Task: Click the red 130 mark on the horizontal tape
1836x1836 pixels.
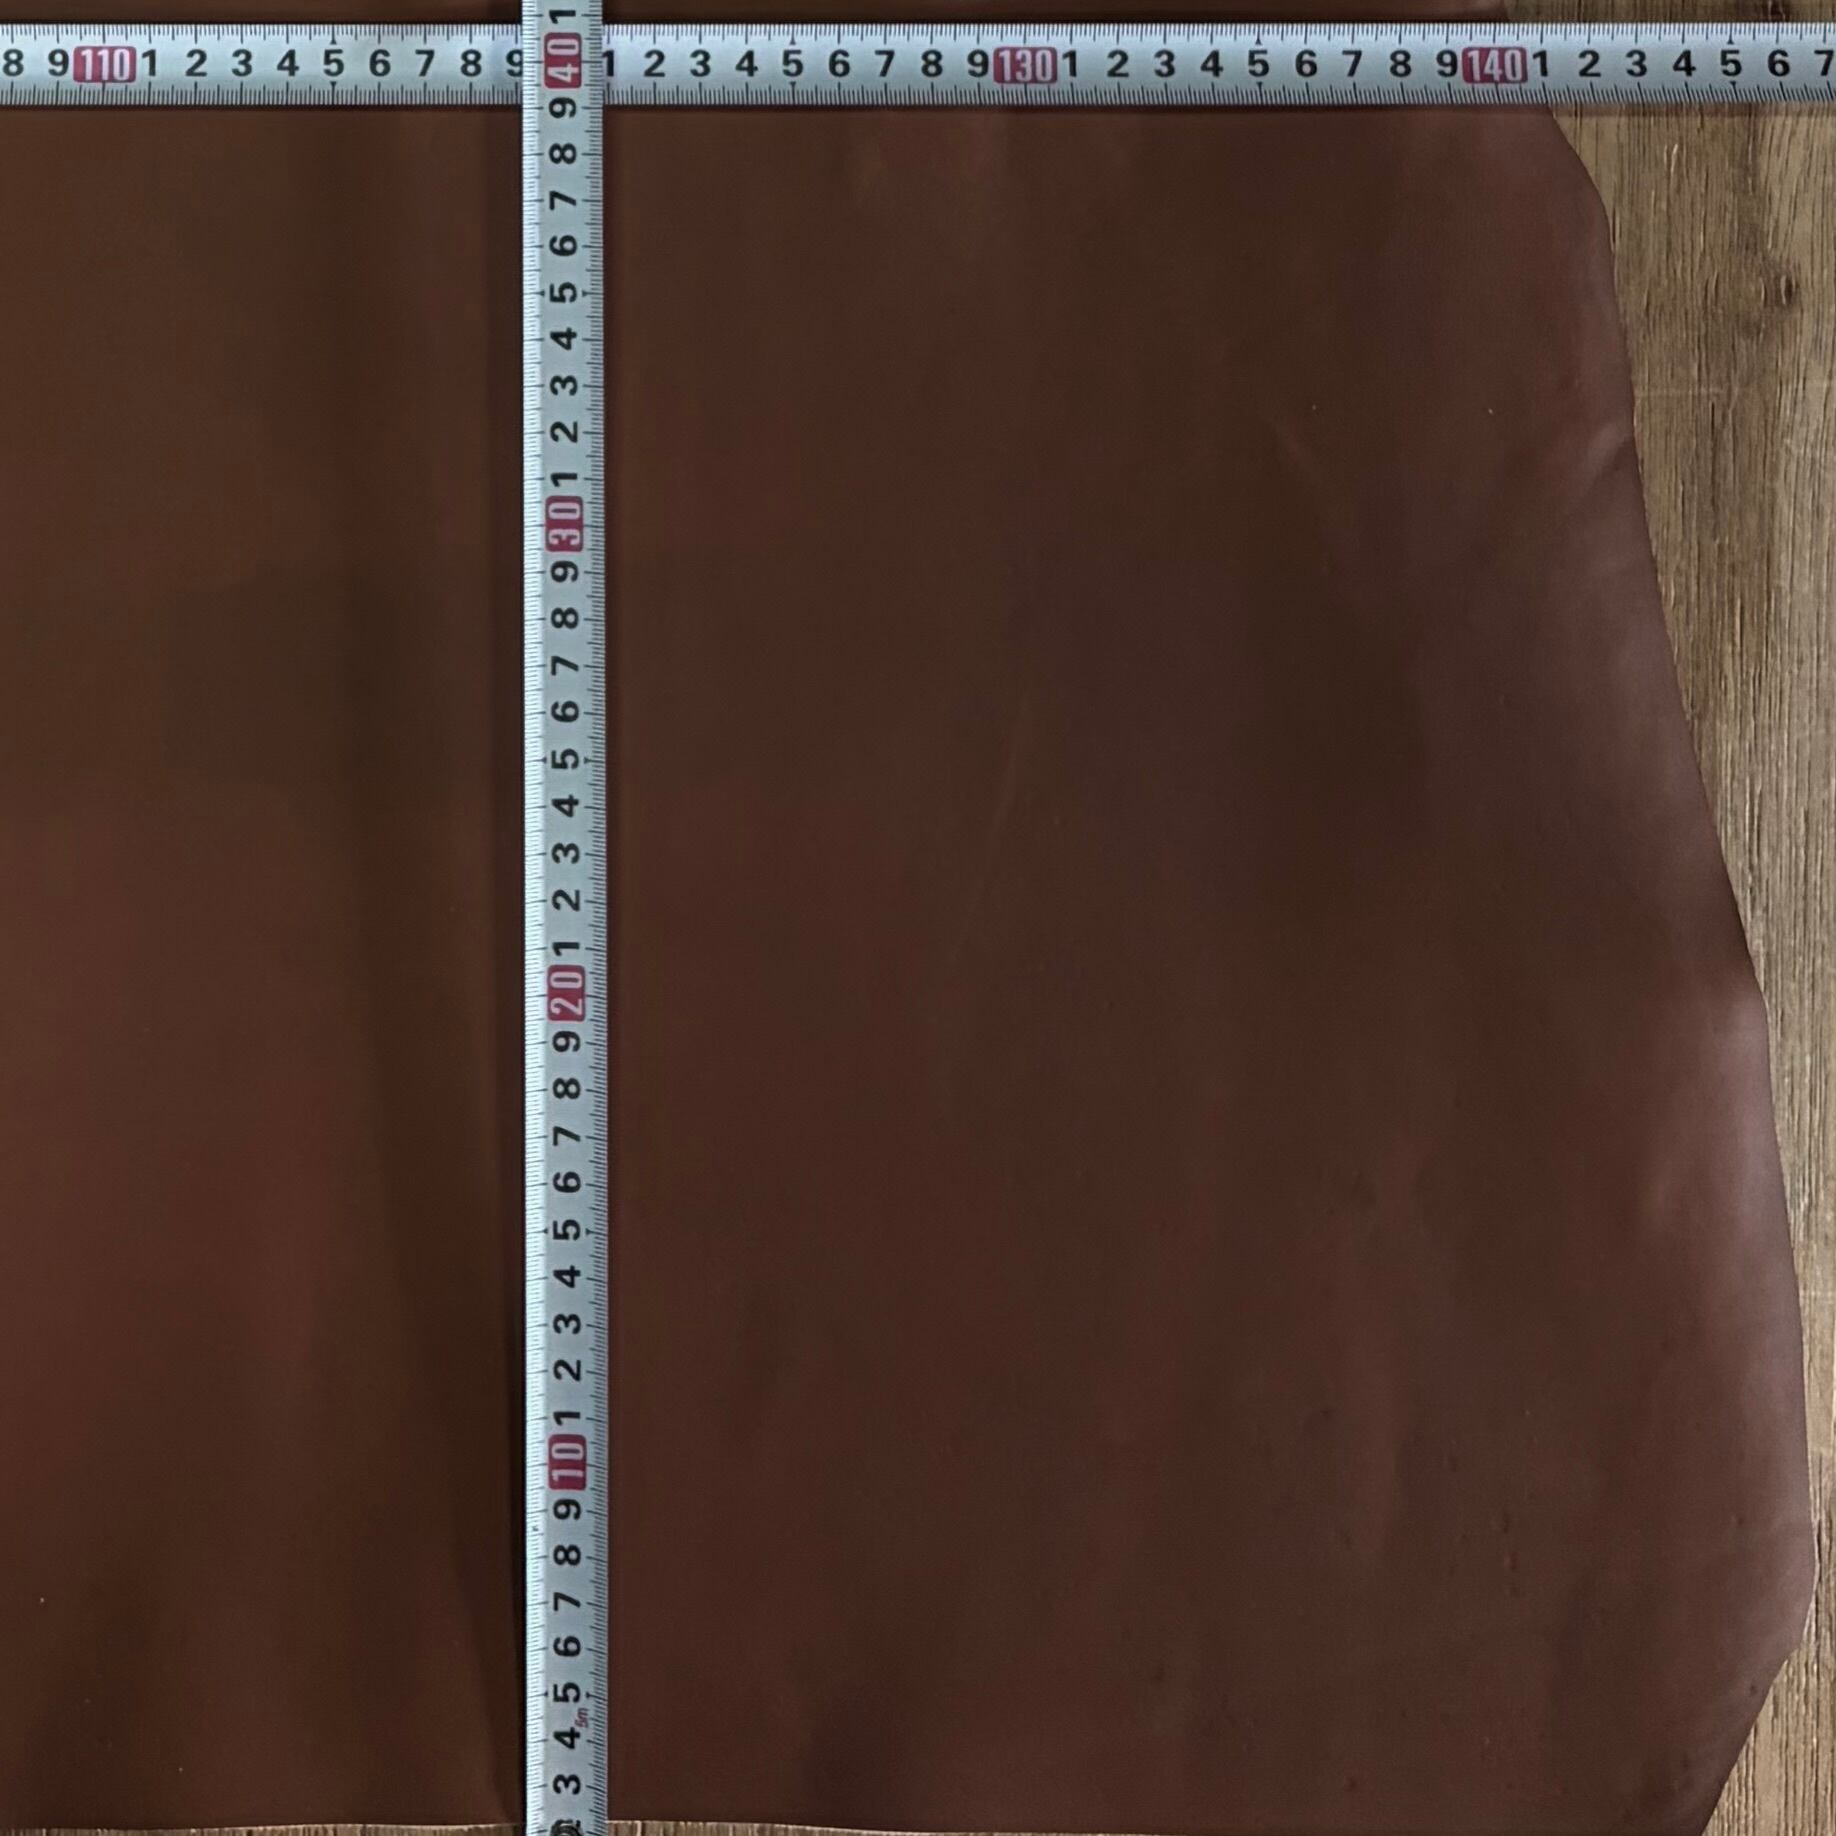Action: [1026, 66]
